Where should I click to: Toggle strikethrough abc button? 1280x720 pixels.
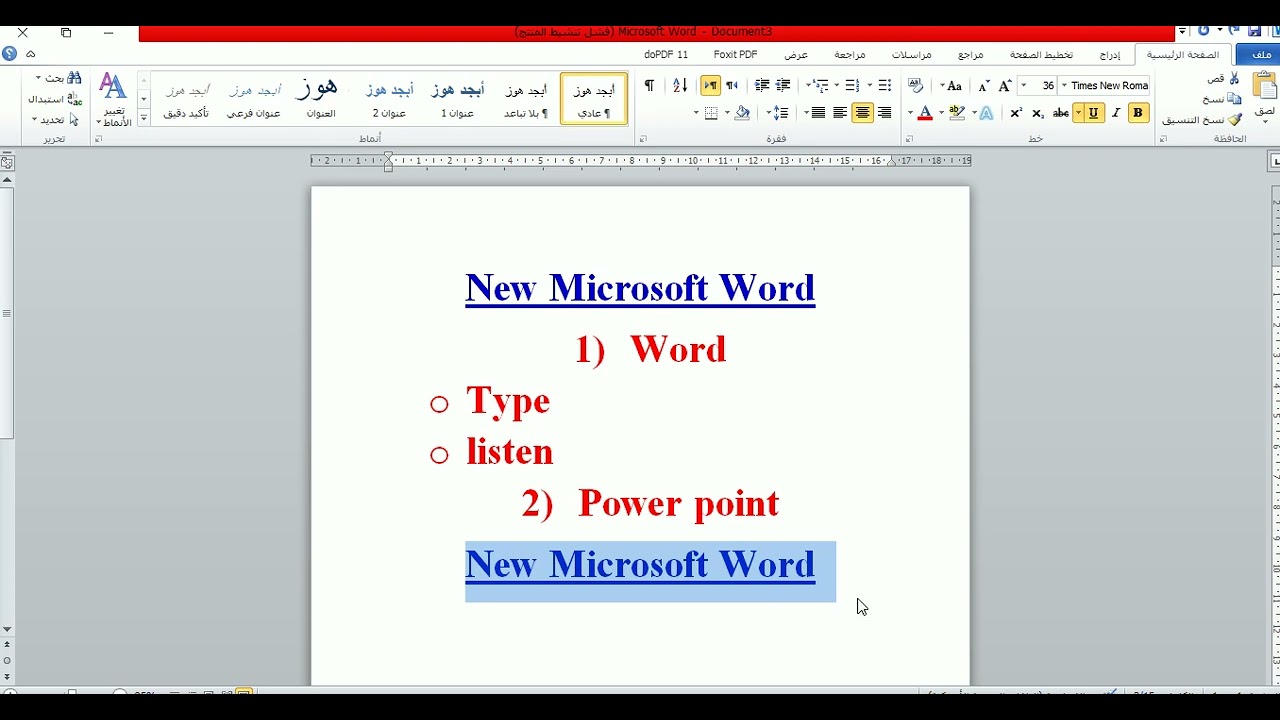(x=1061, y=113)
